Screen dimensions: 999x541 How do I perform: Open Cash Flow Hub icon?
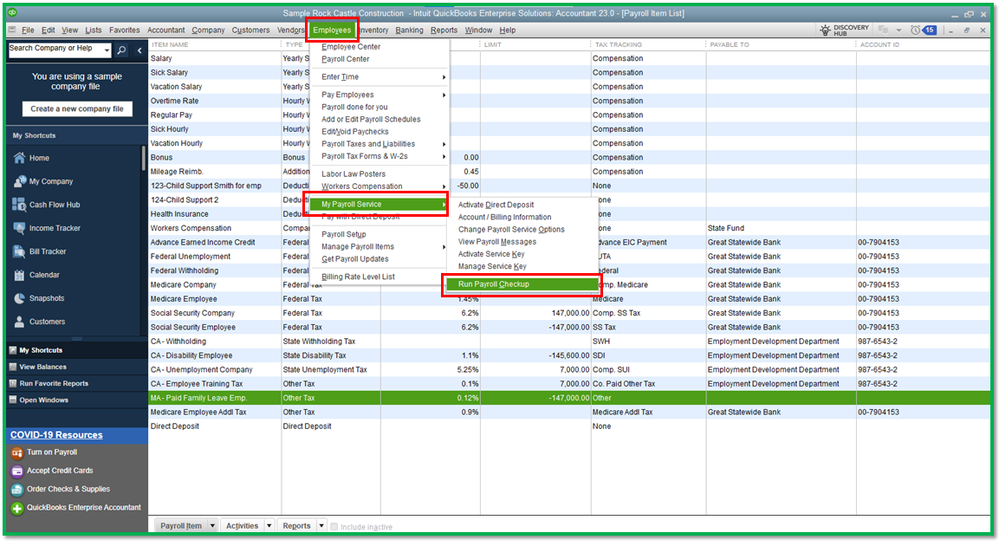point(19,205)
